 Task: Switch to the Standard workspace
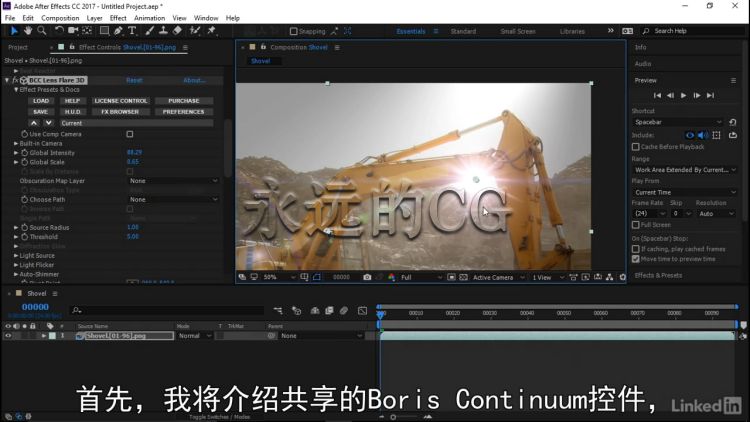click(463, 31)
